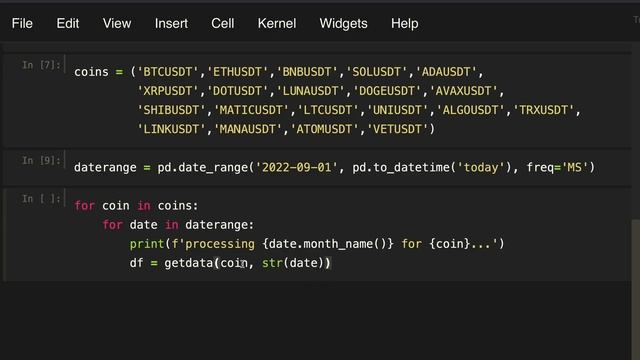Click the print keyword in loop
The image size is (640, 360).
147,244
